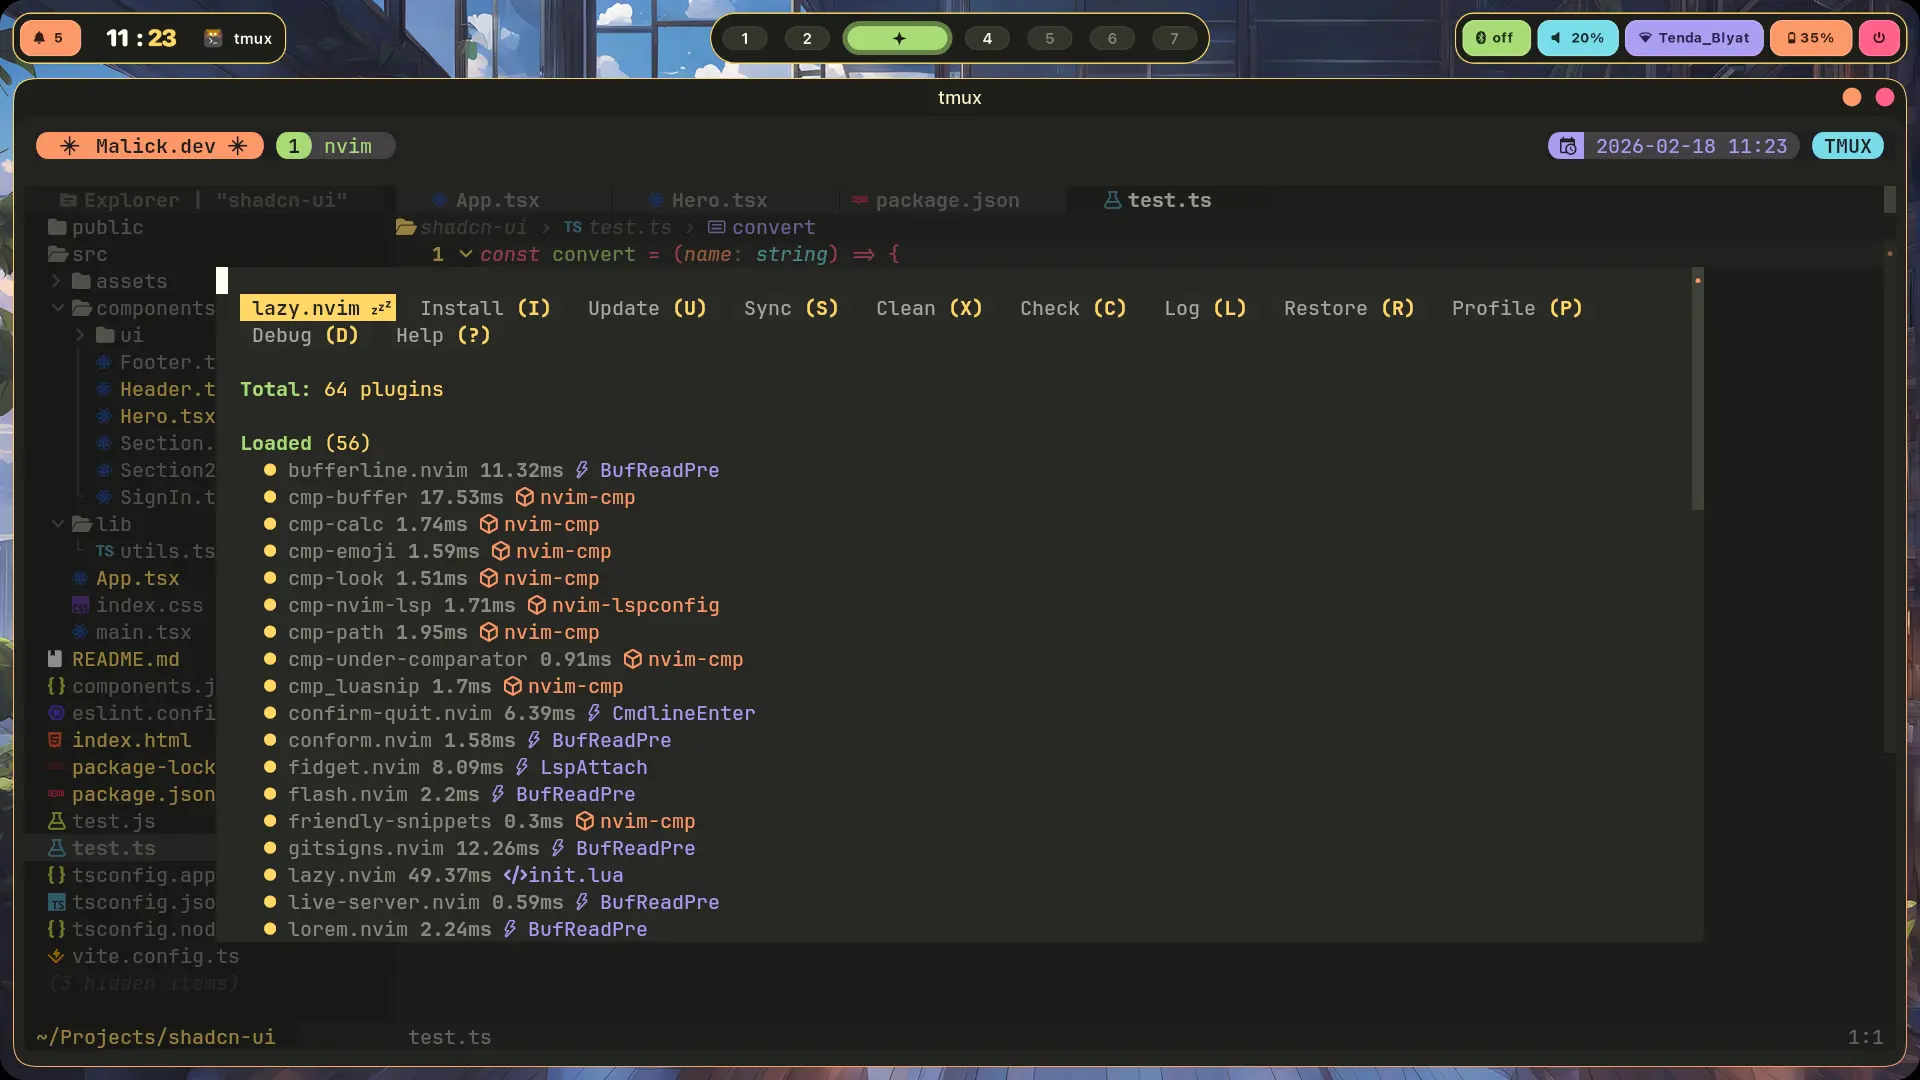Click the public folder icon

tap(57, 227)
